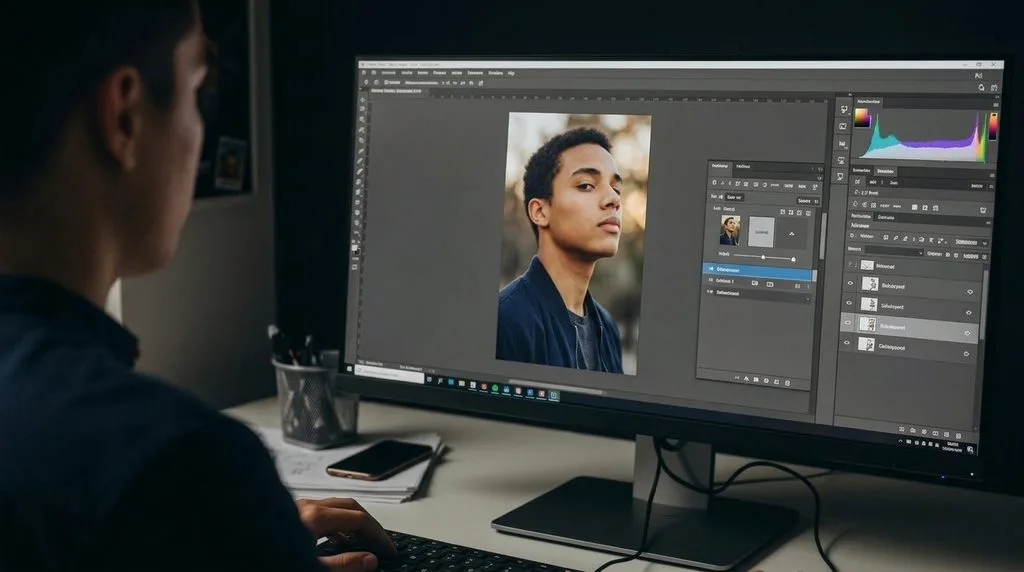Select the rectangular marquee tool
This screenshot has height=572, width=1024.
362,110
